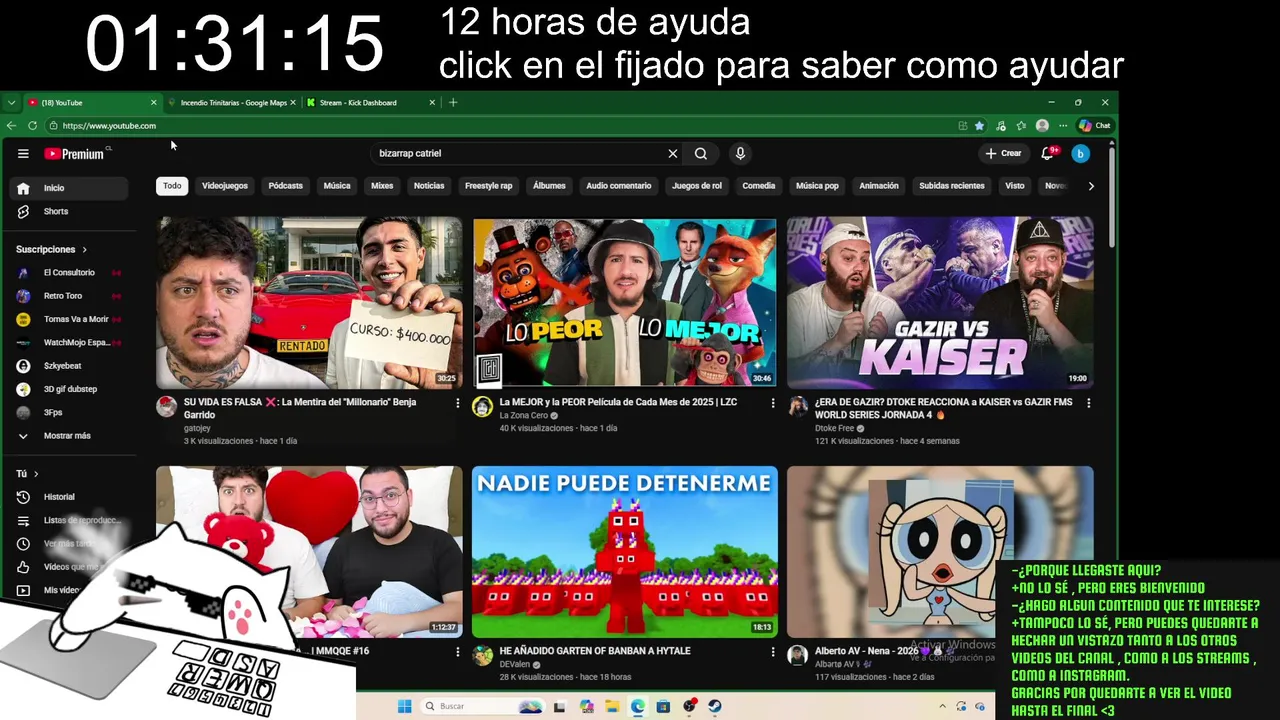Open El Consultorio channel subscription
The image size is (1280, 720).
click(68, 273)
